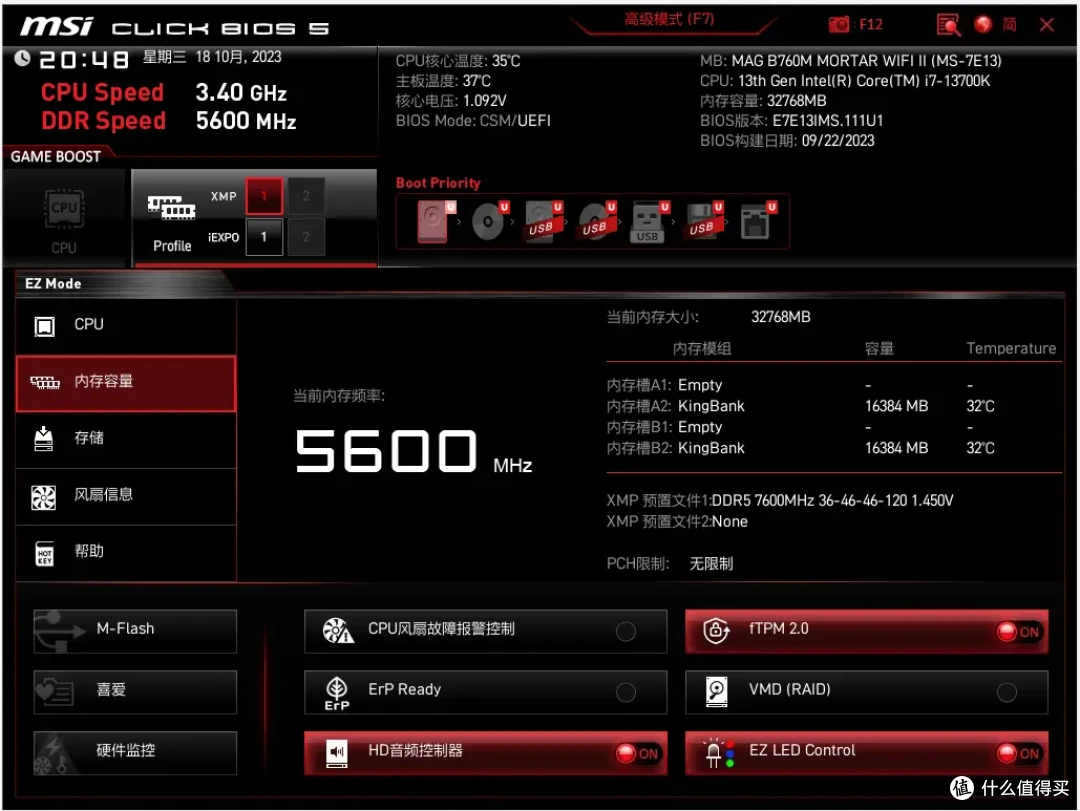Click the XMP 预置文件1 DDR5 7600MHz line
This screenshot has width=1080, height=811.
(780, 500)
